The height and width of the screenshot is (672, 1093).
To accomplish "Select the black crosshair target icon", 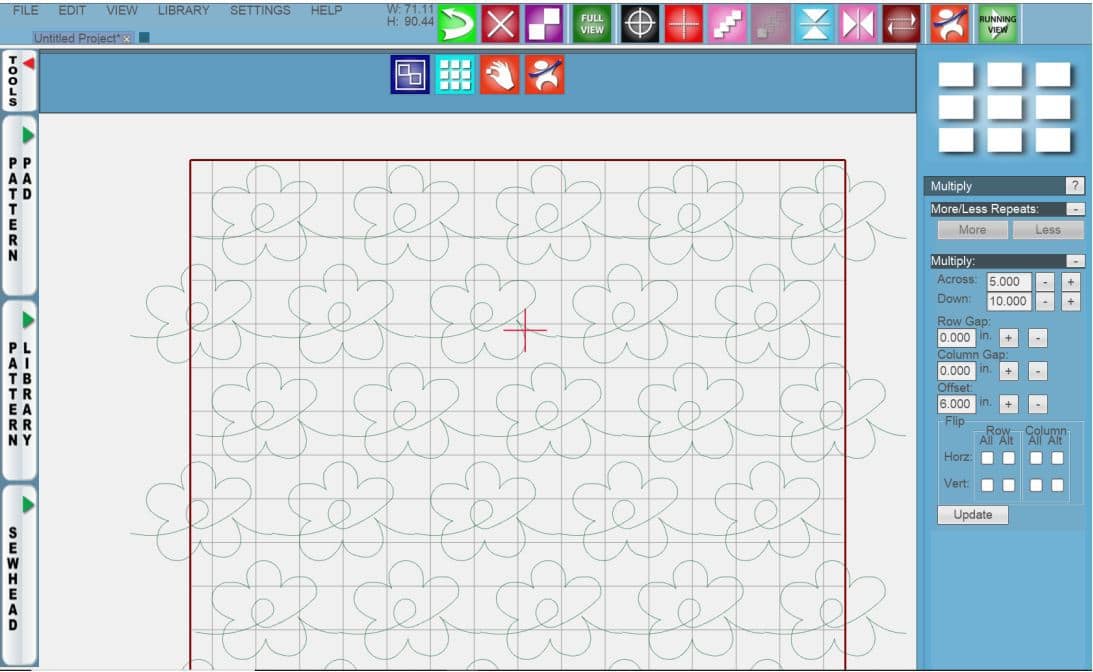I will (640, 24).
